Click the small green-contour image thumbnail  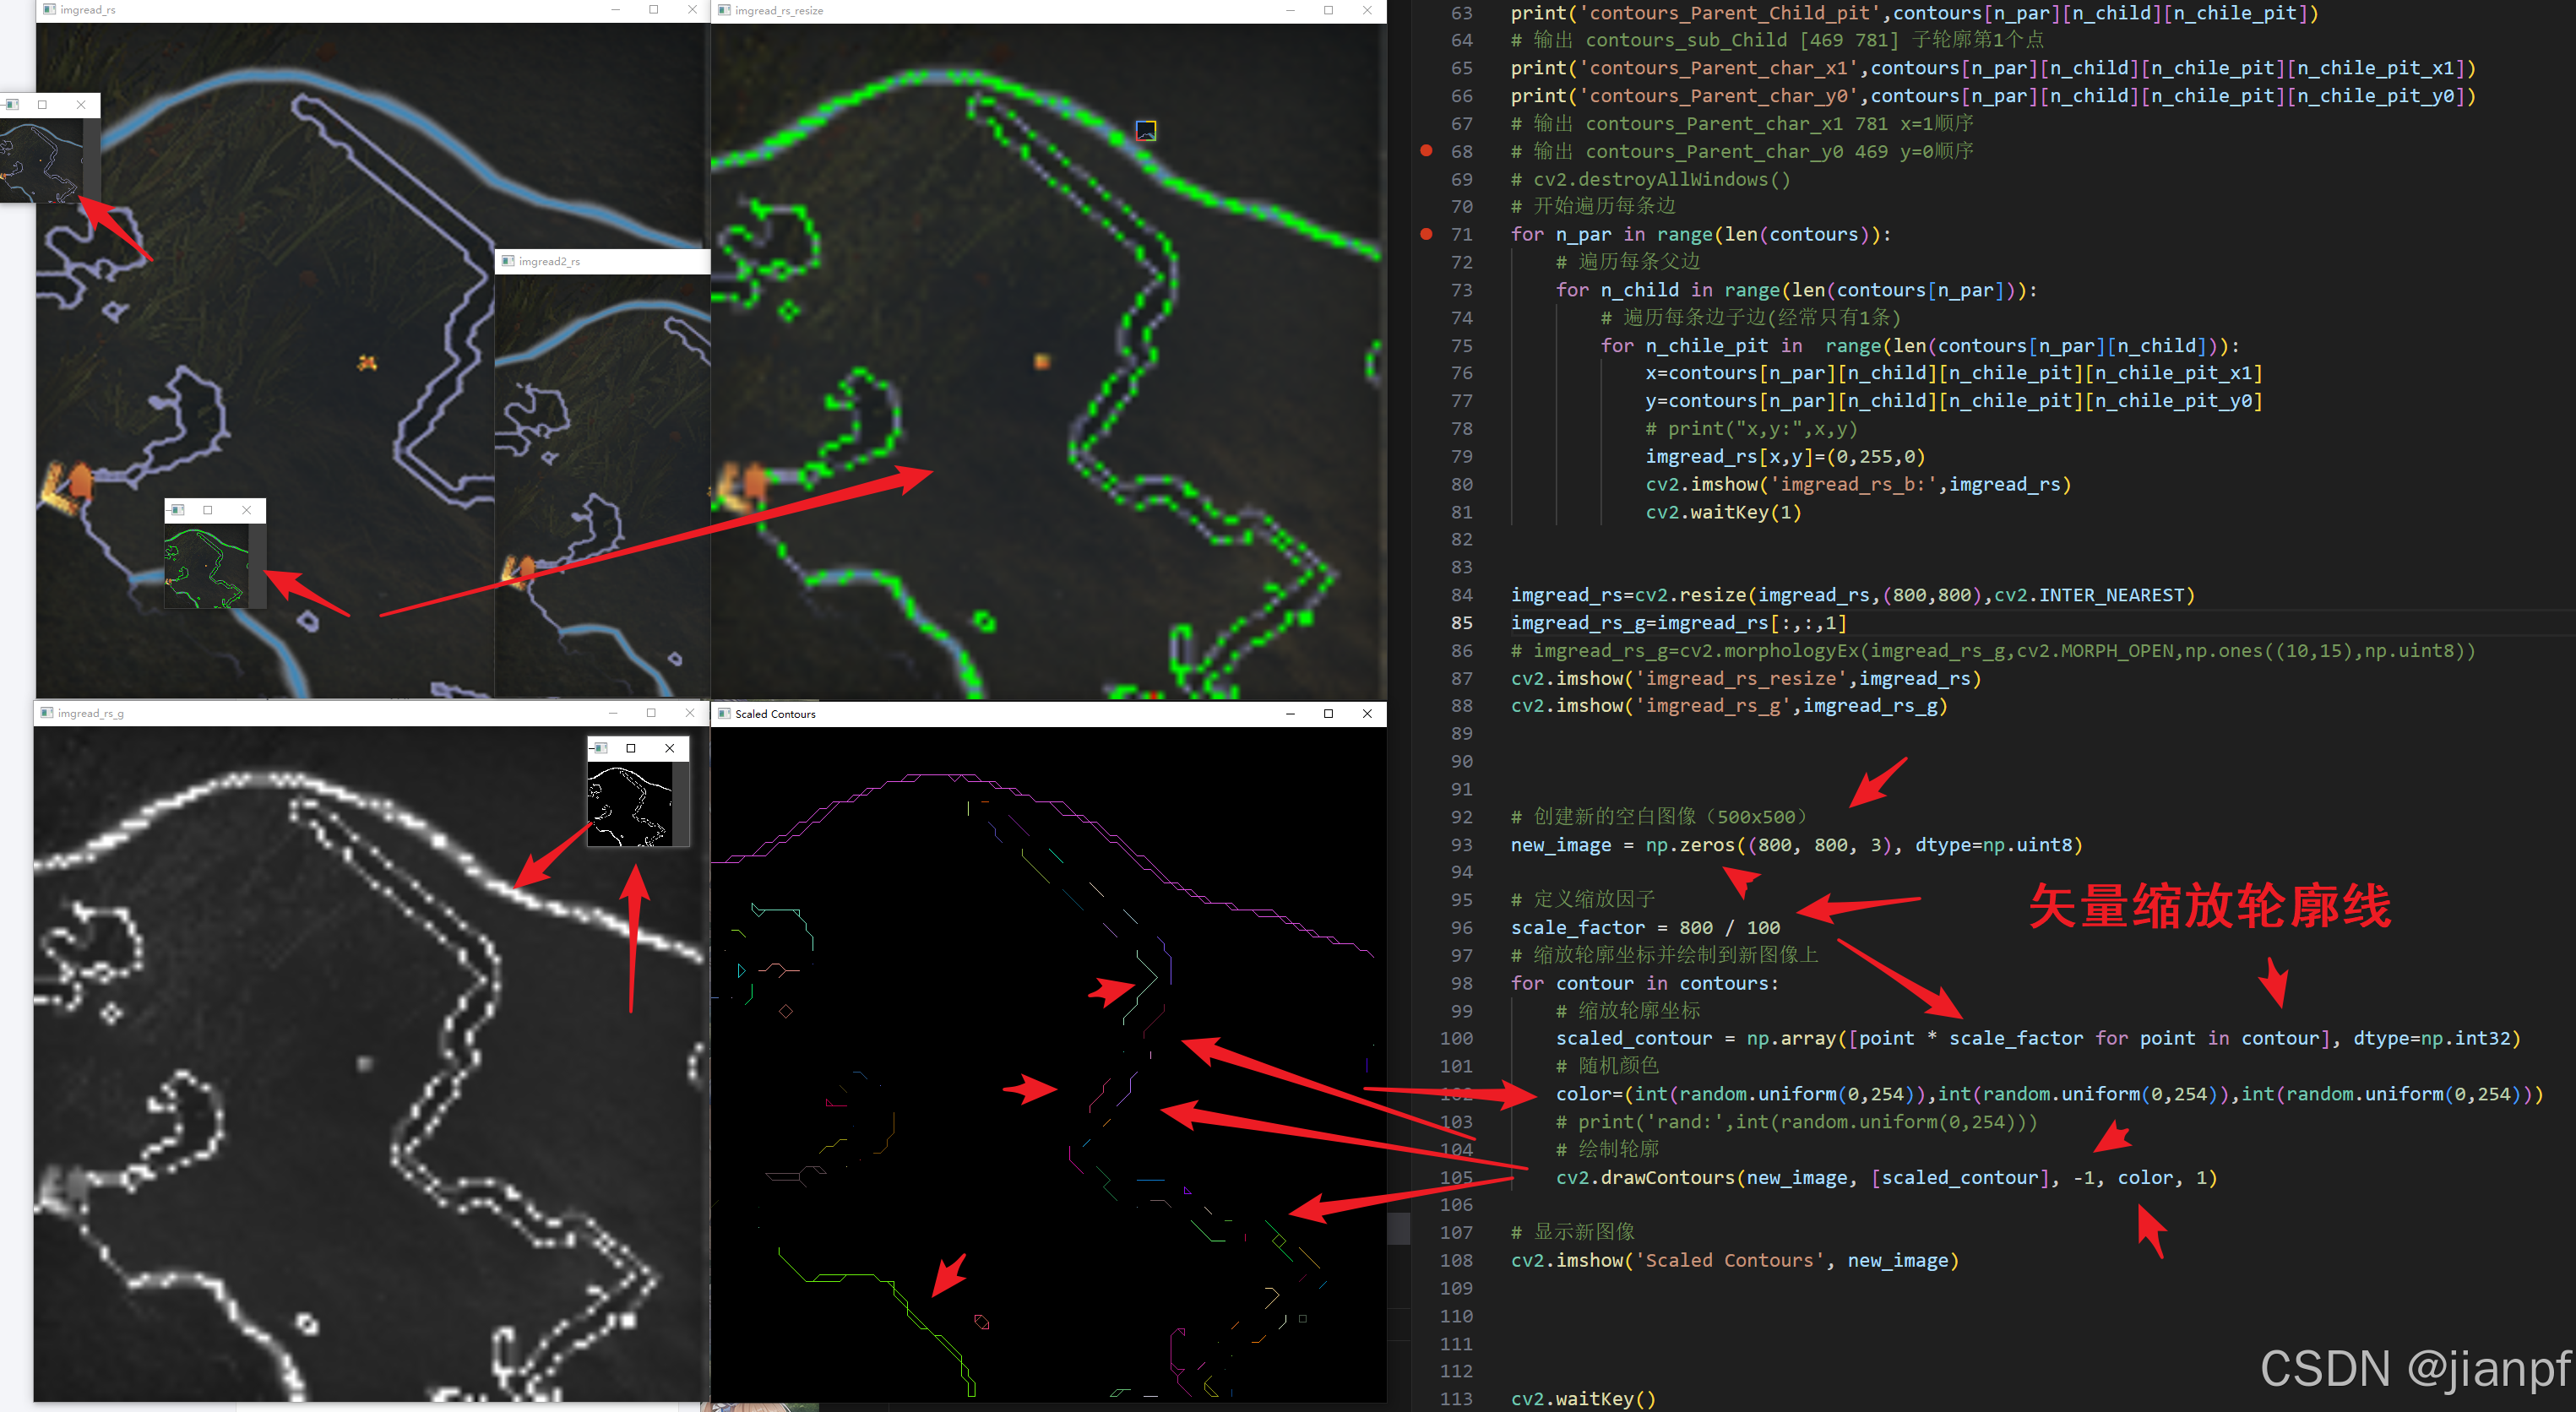206,567
